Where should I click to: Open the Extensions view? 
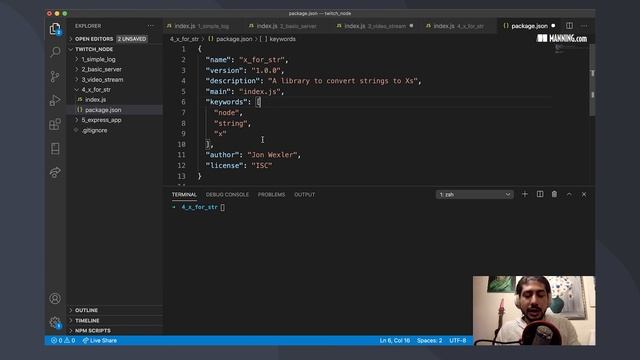[55, 124]
